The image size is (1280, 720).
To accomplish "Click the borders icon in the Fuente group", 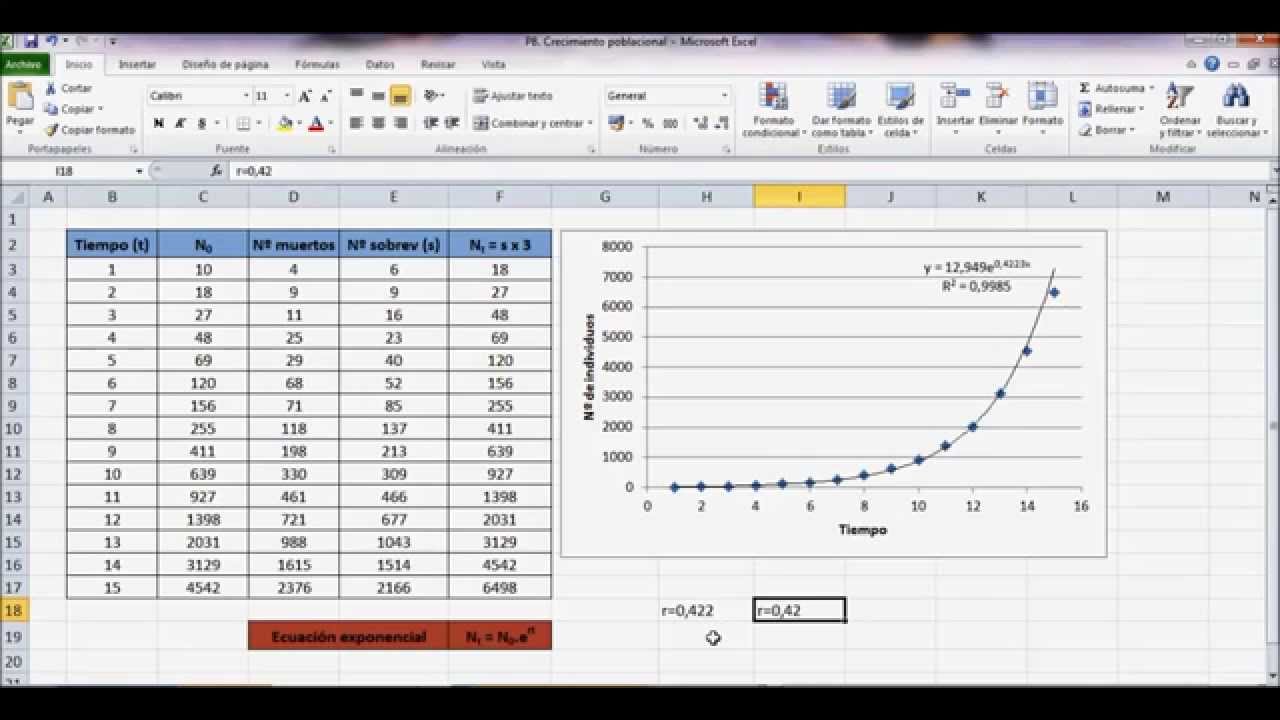I will tap(243, 124).
